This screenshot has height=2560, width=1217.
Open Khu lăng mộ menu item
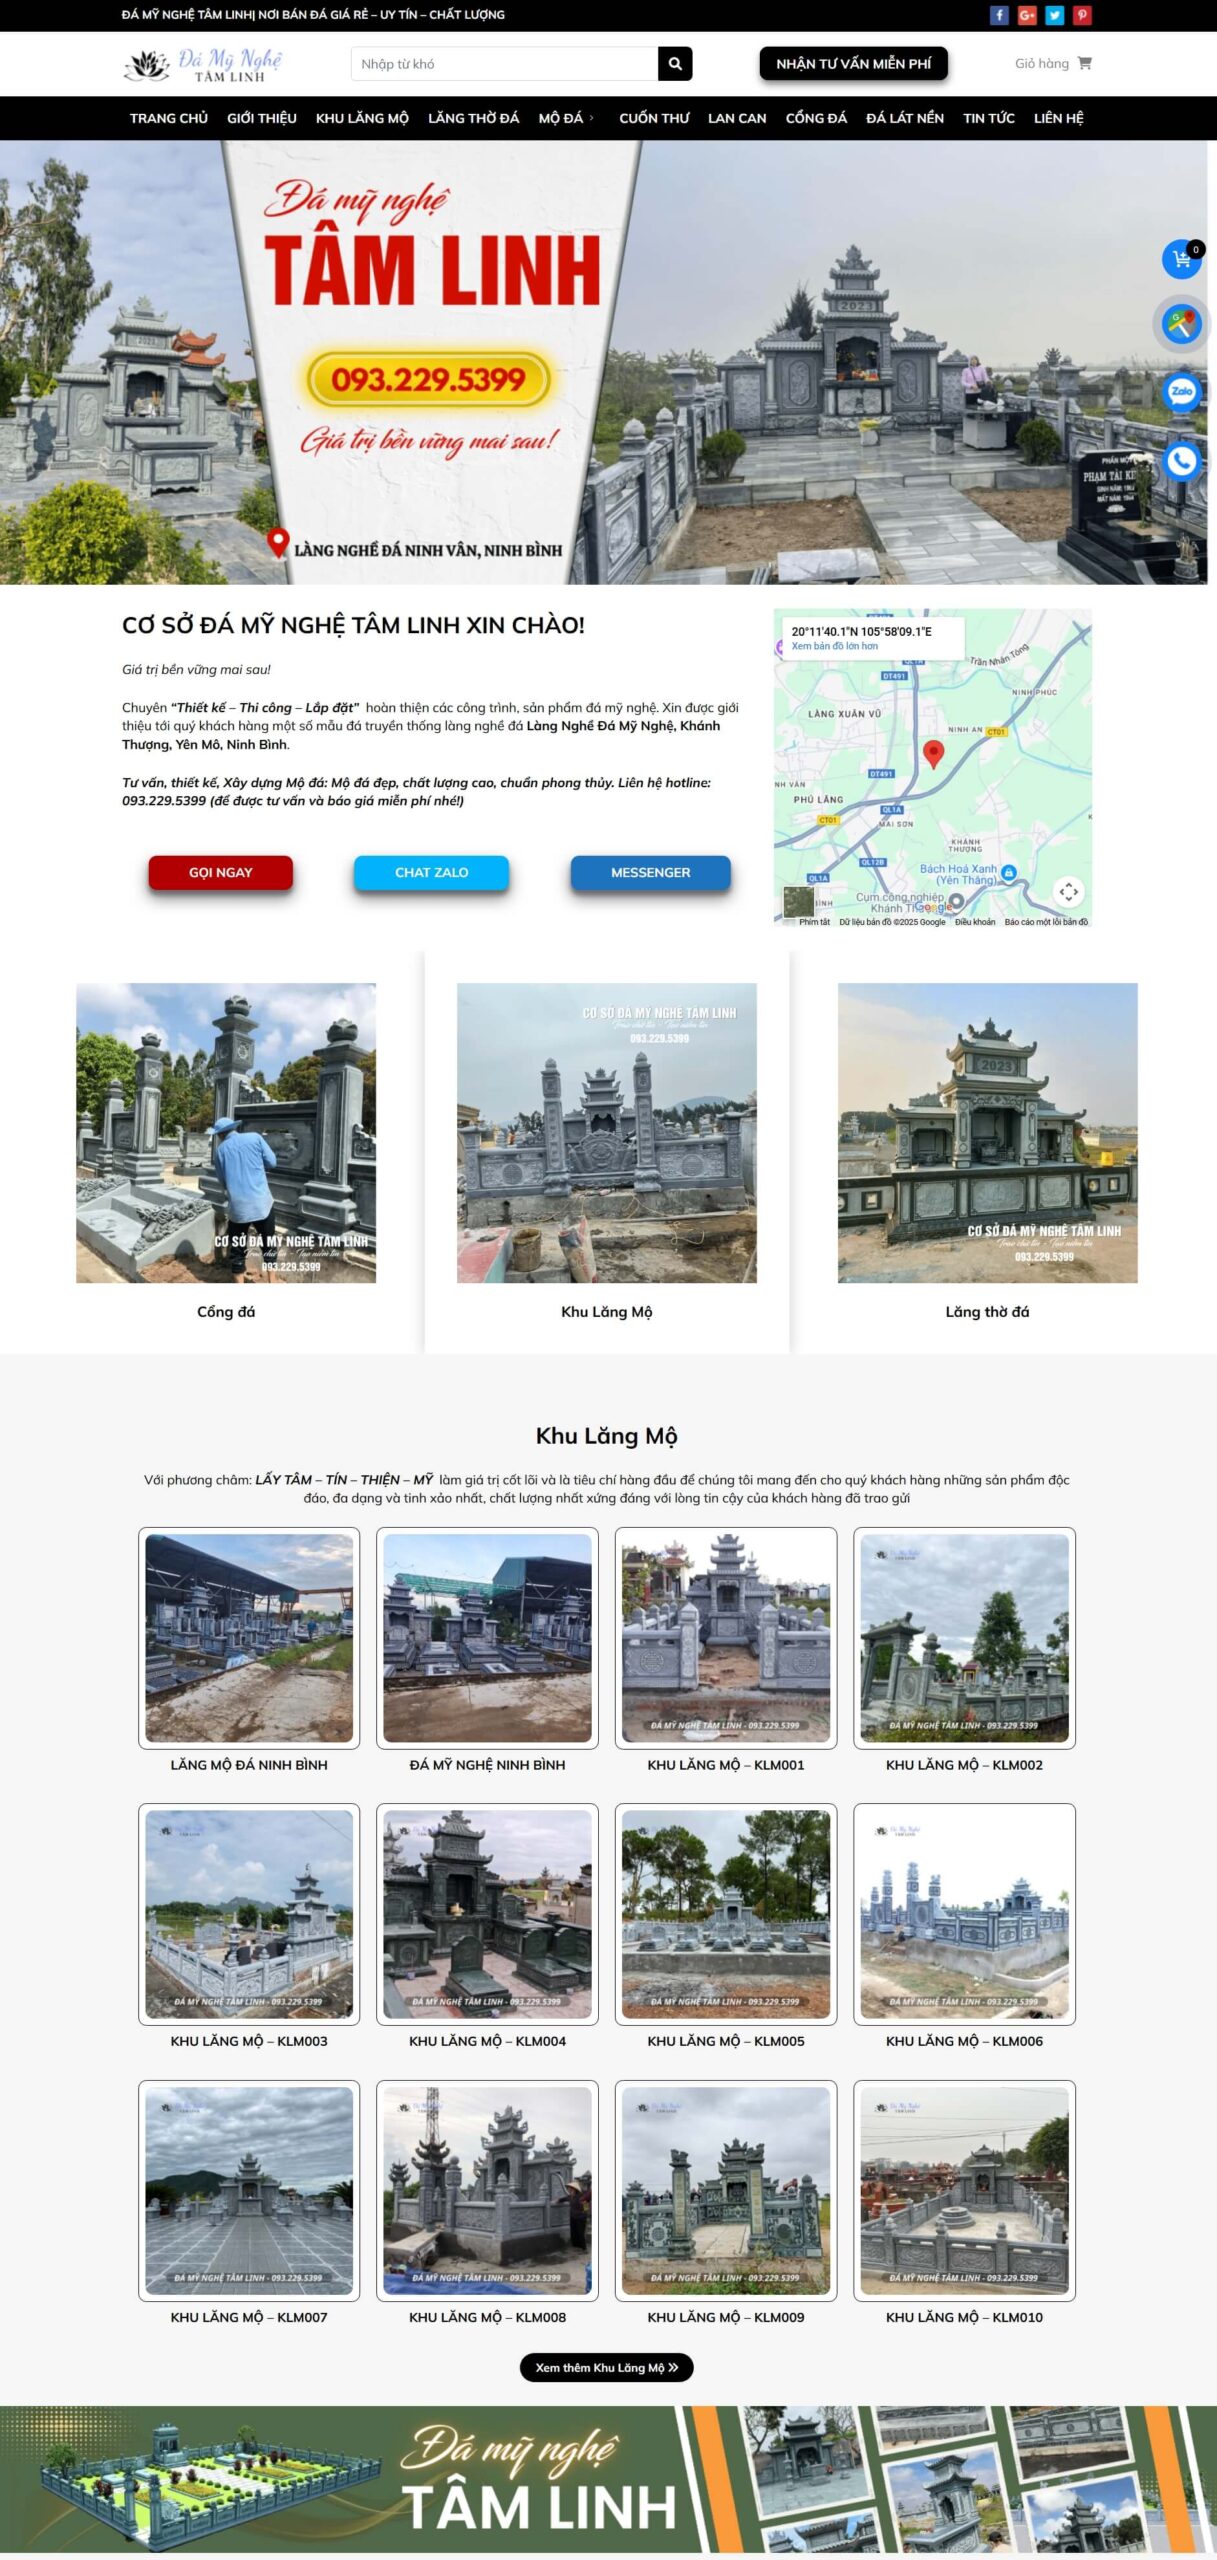click(x=362, y=118)
